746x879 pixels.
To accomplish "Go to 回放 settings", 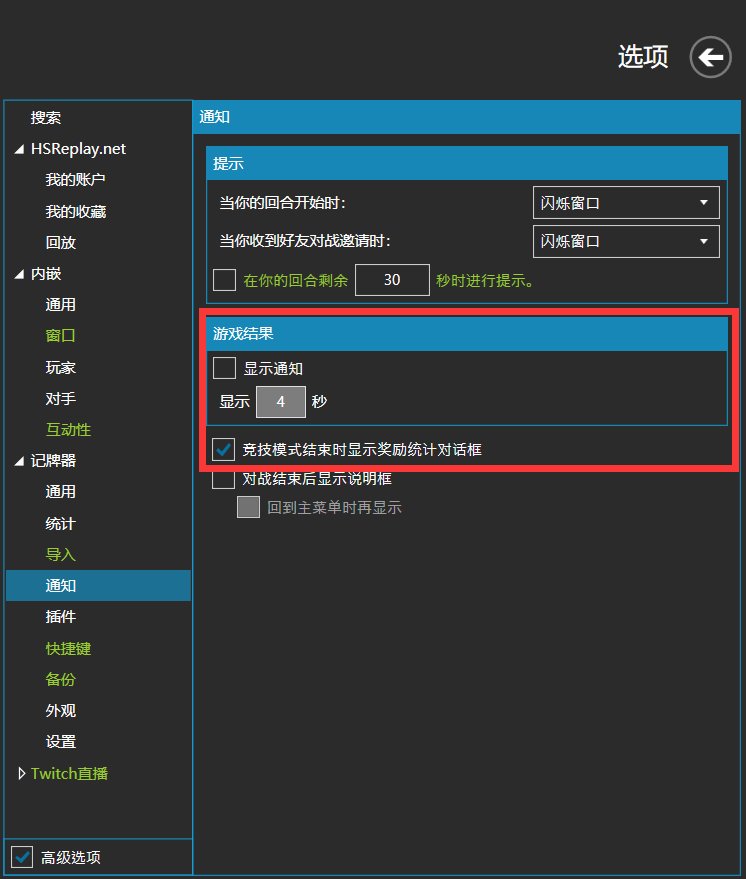I will 60,242.
